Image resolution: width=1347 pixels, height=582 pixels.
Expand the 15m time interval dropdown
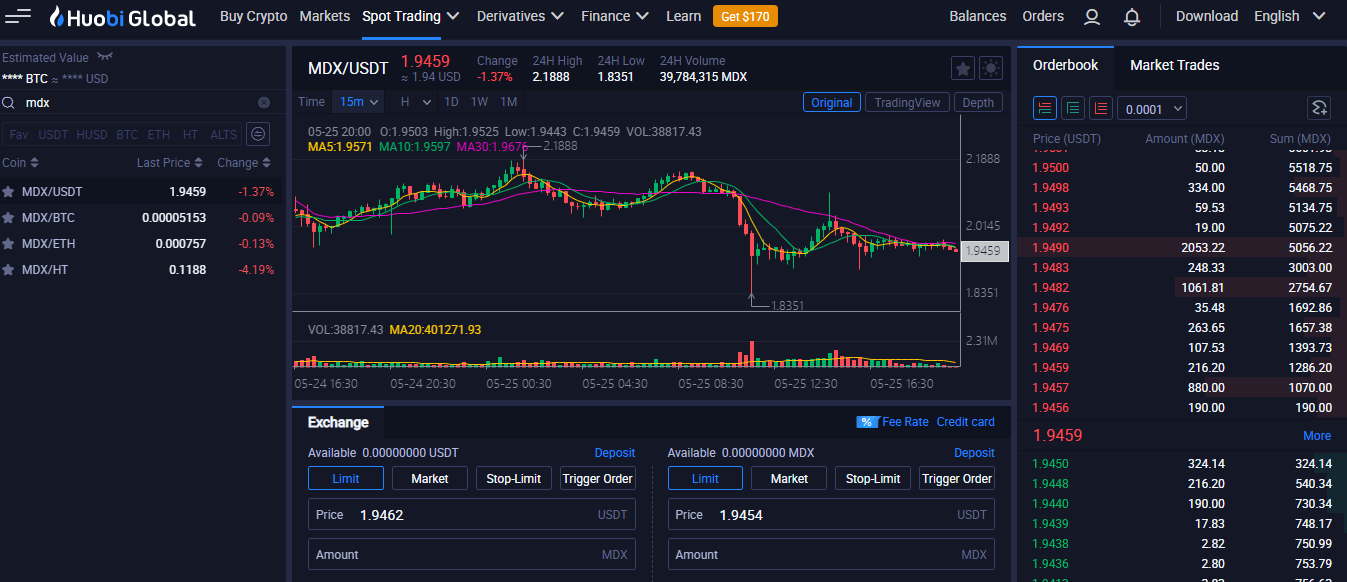pos(360,102)
